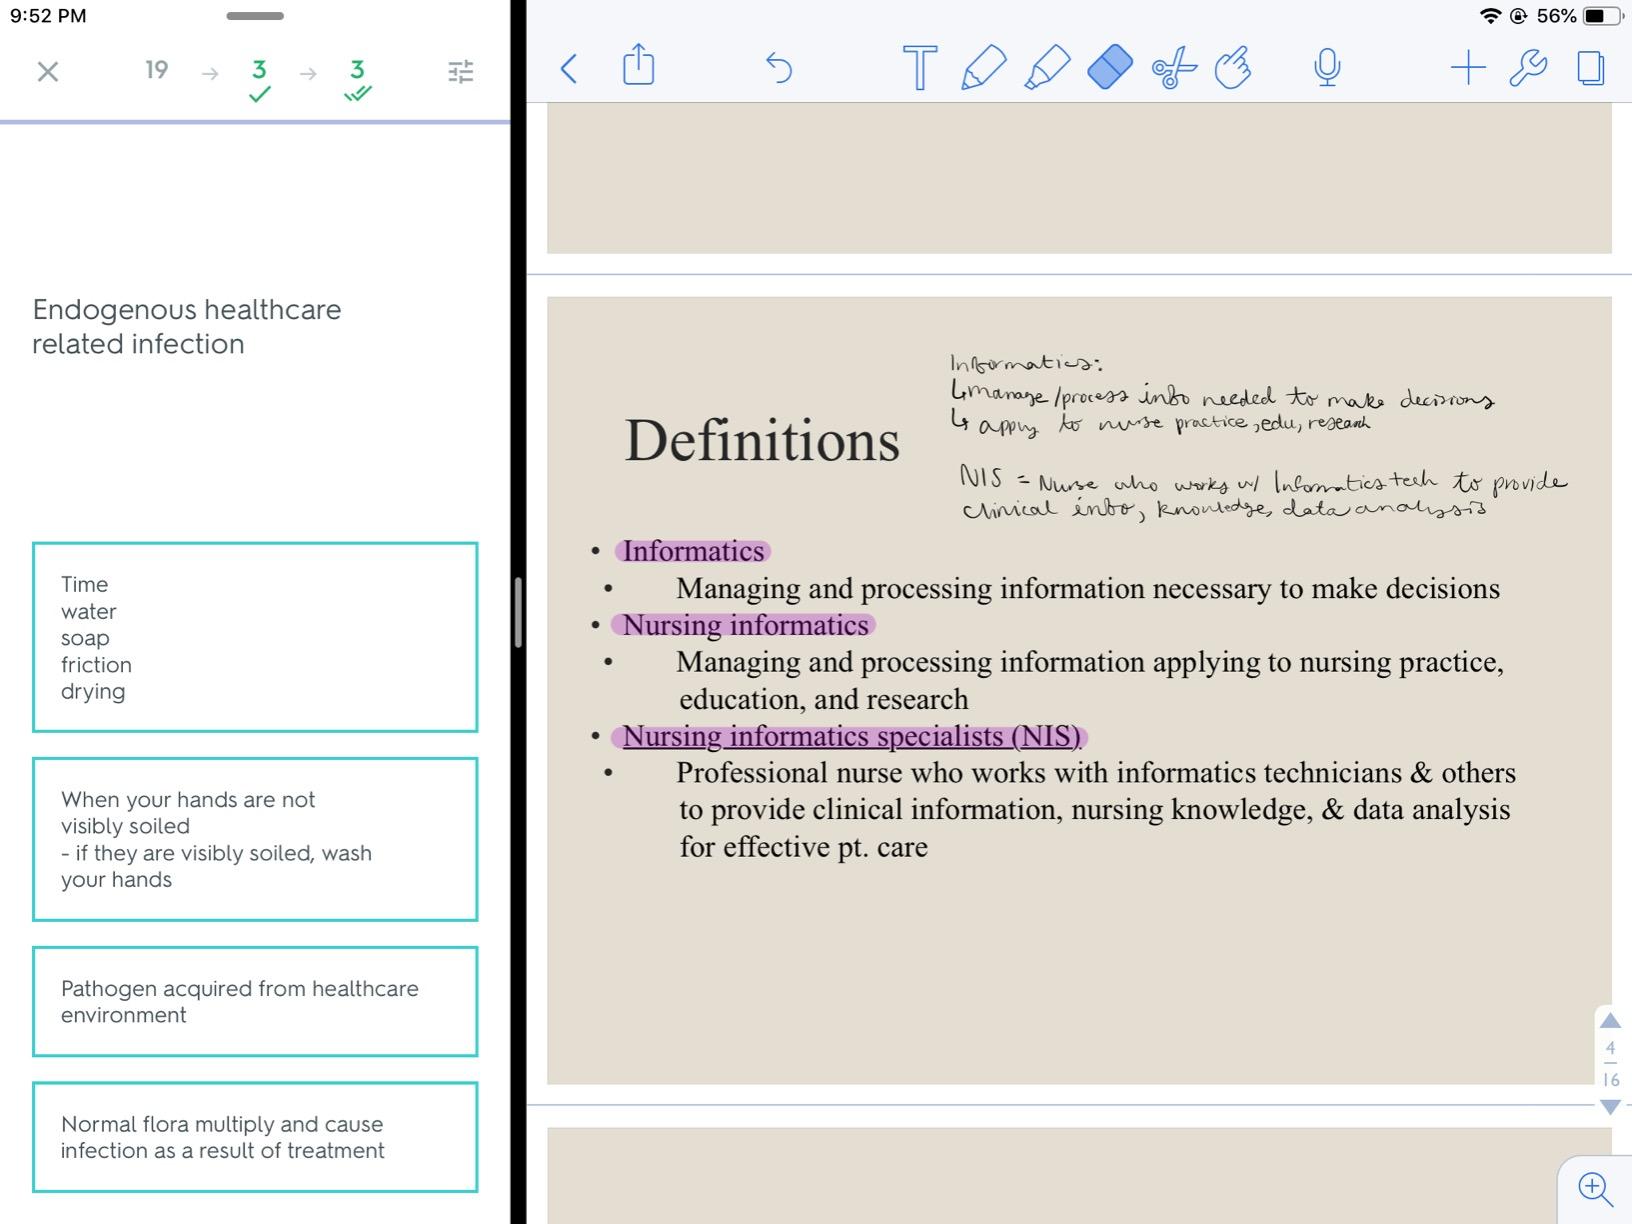The image size is (1632, 1224).
Task: Tap the remaining cards count 19
Action: (156, 70)
